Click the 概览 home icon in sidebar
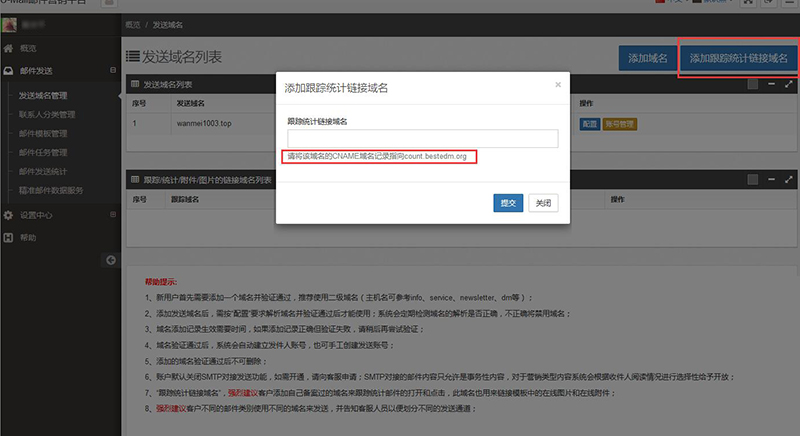800x436 pixels. click(9, 48)
